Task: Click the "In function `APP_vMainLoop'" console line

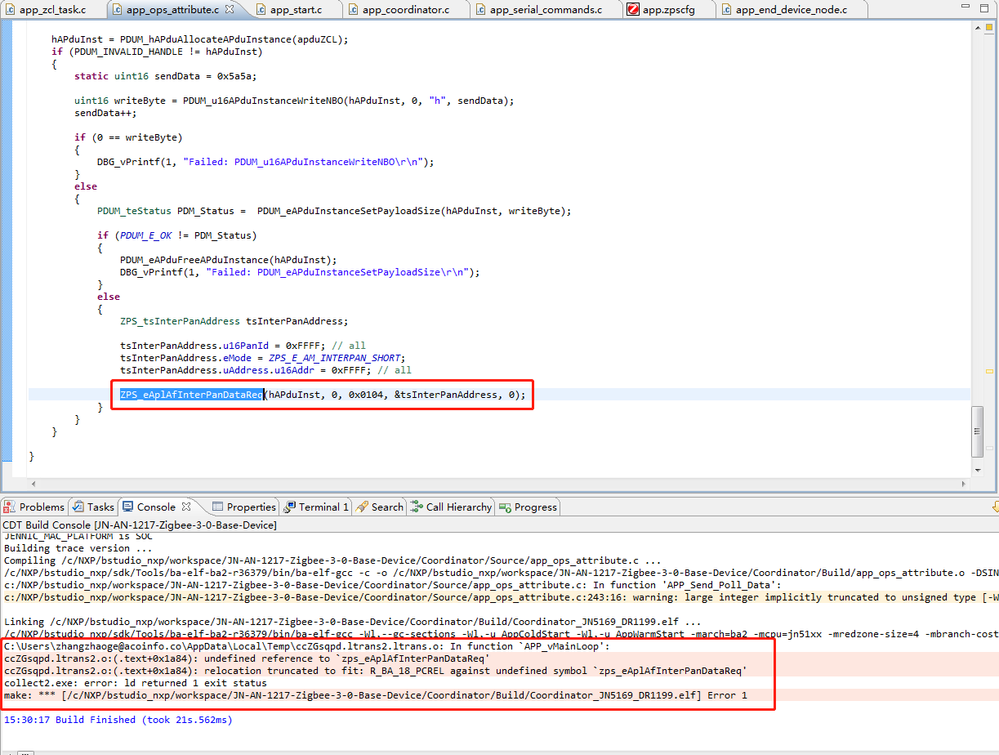Action: (x=306, y=646)
